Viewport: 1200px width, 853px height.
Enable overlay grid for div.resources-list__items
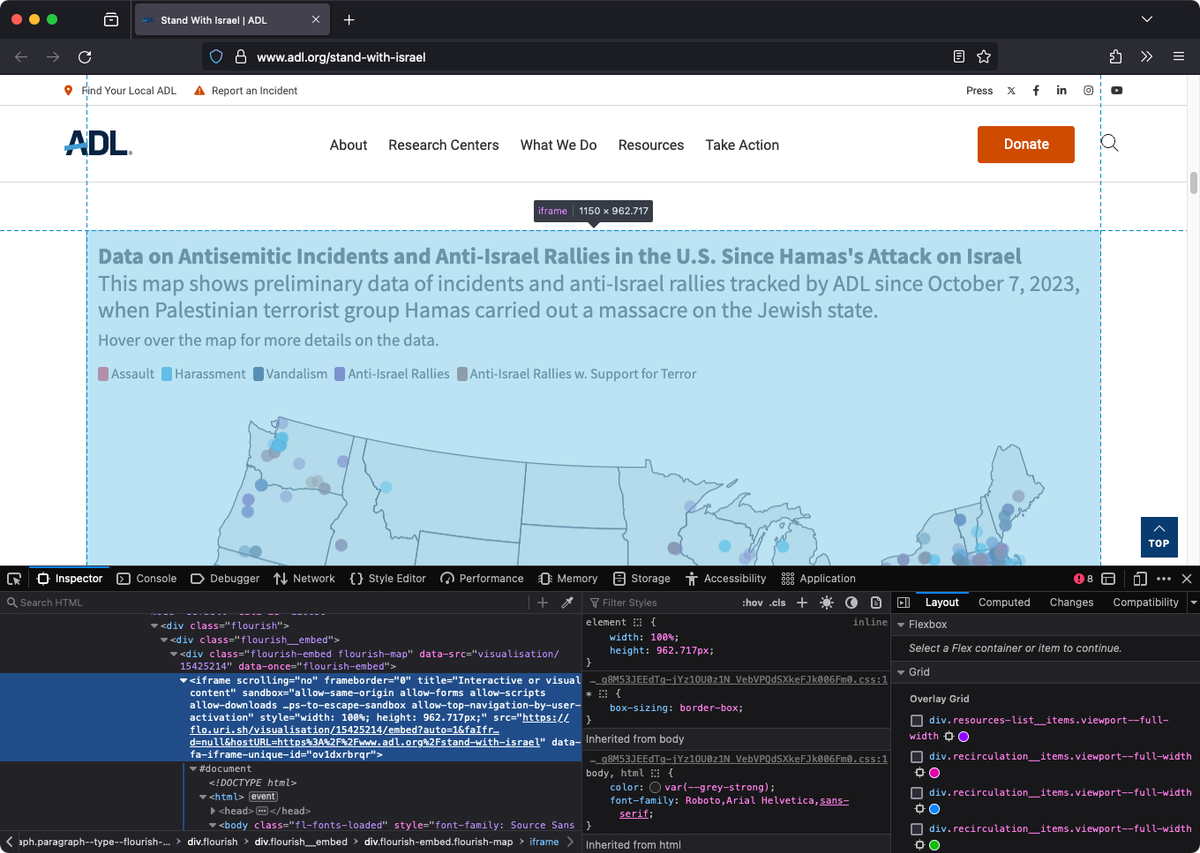(916, 721)
